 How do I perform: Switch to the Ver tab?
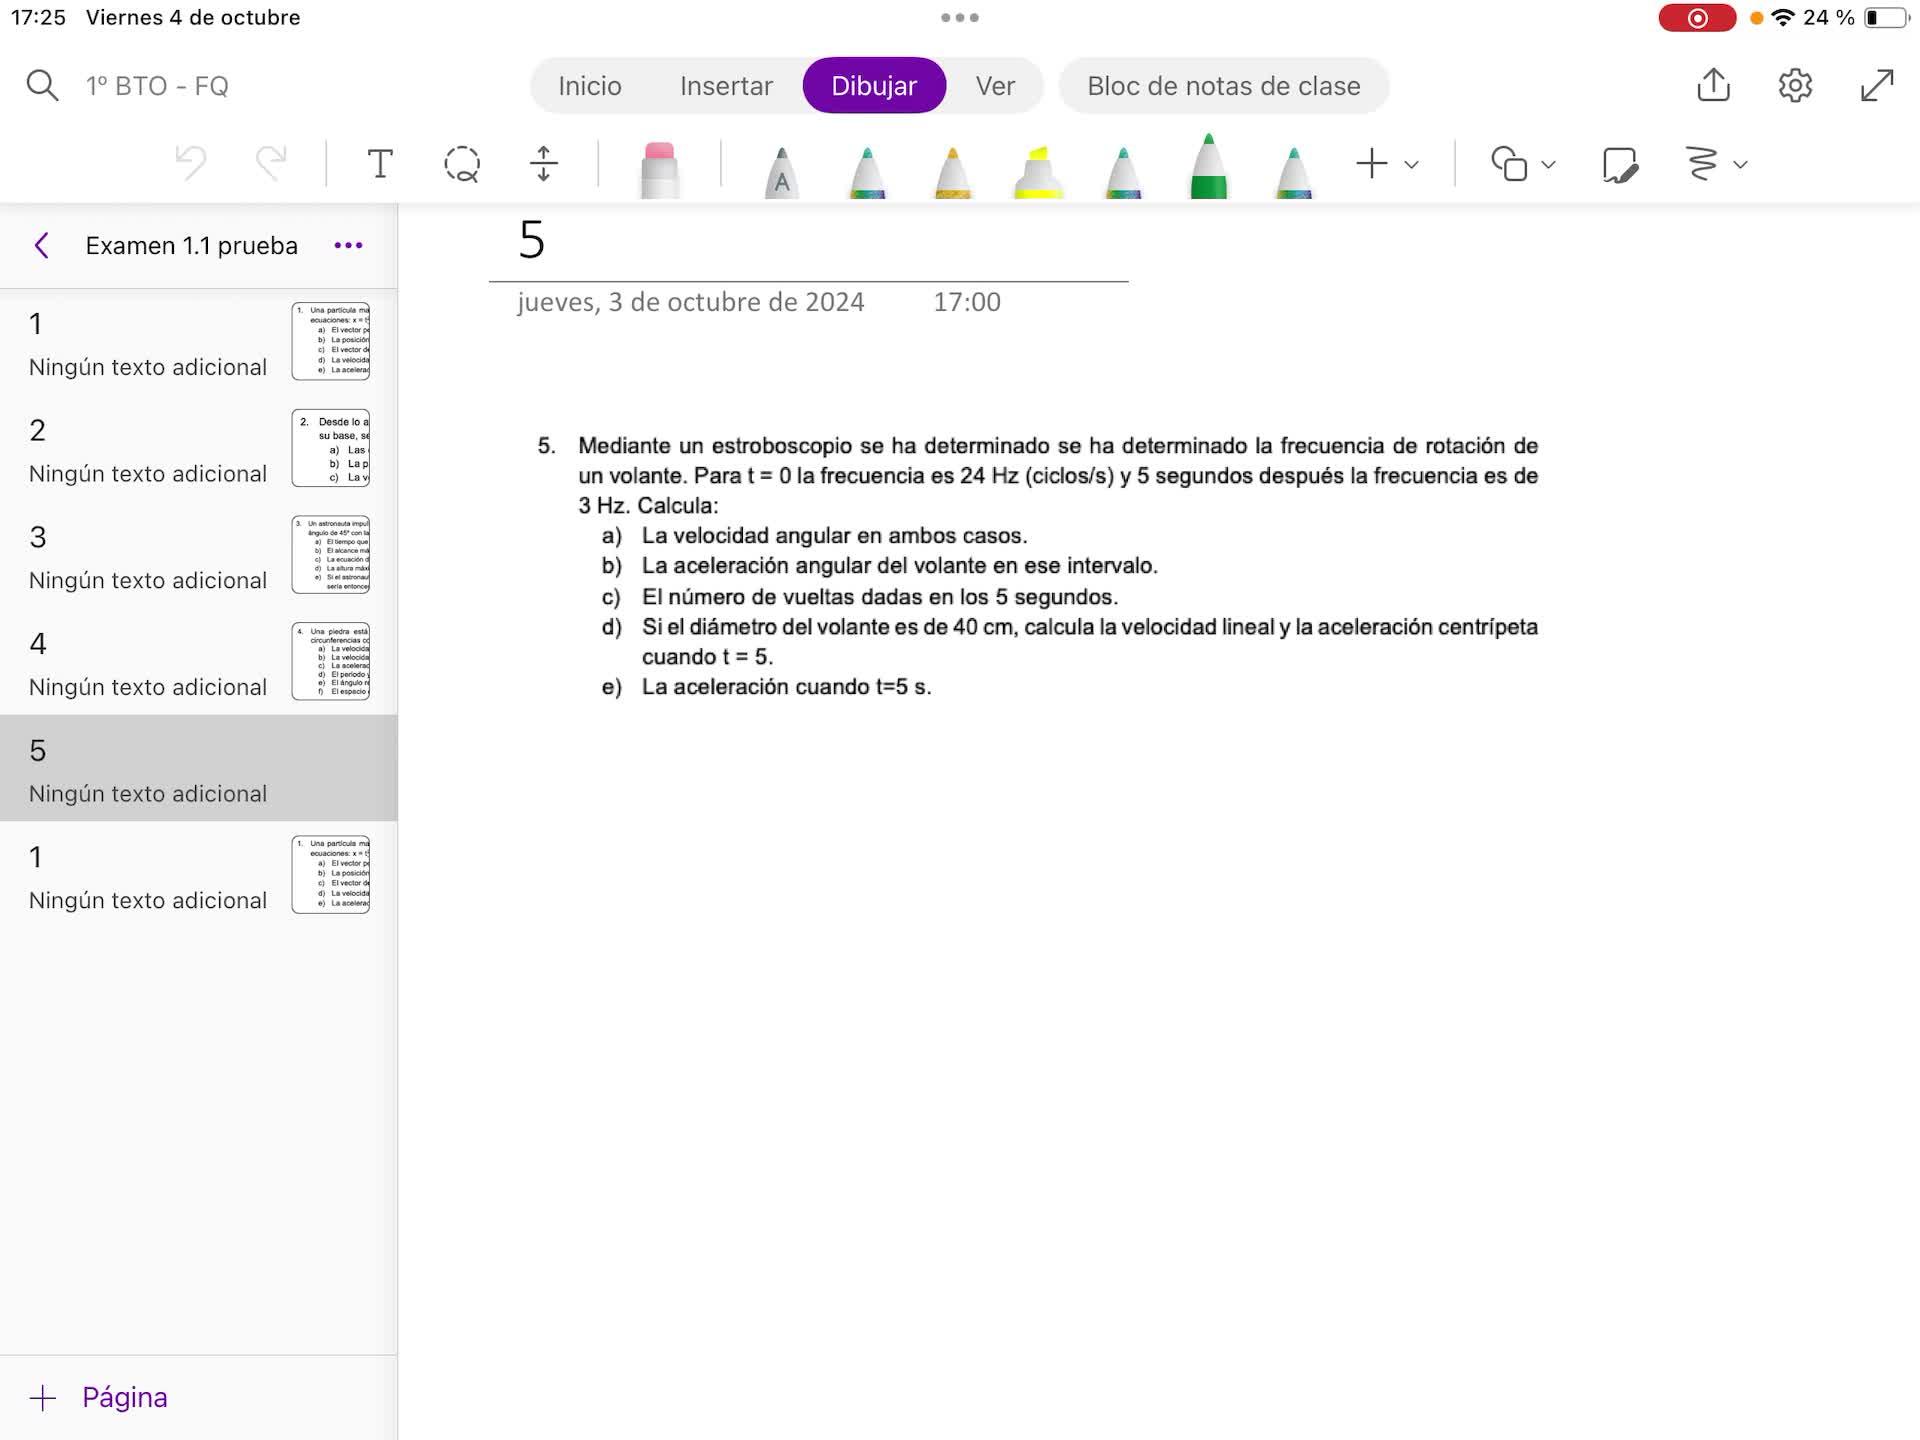[994, 86]
